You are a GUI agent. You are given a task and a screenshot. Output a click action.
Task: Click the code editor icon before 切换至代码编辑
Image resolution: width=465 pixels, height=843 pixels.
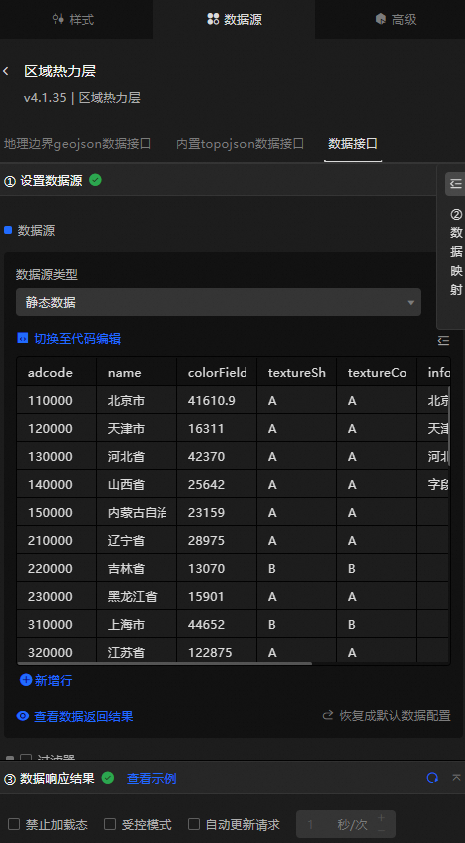pos(23,339)
